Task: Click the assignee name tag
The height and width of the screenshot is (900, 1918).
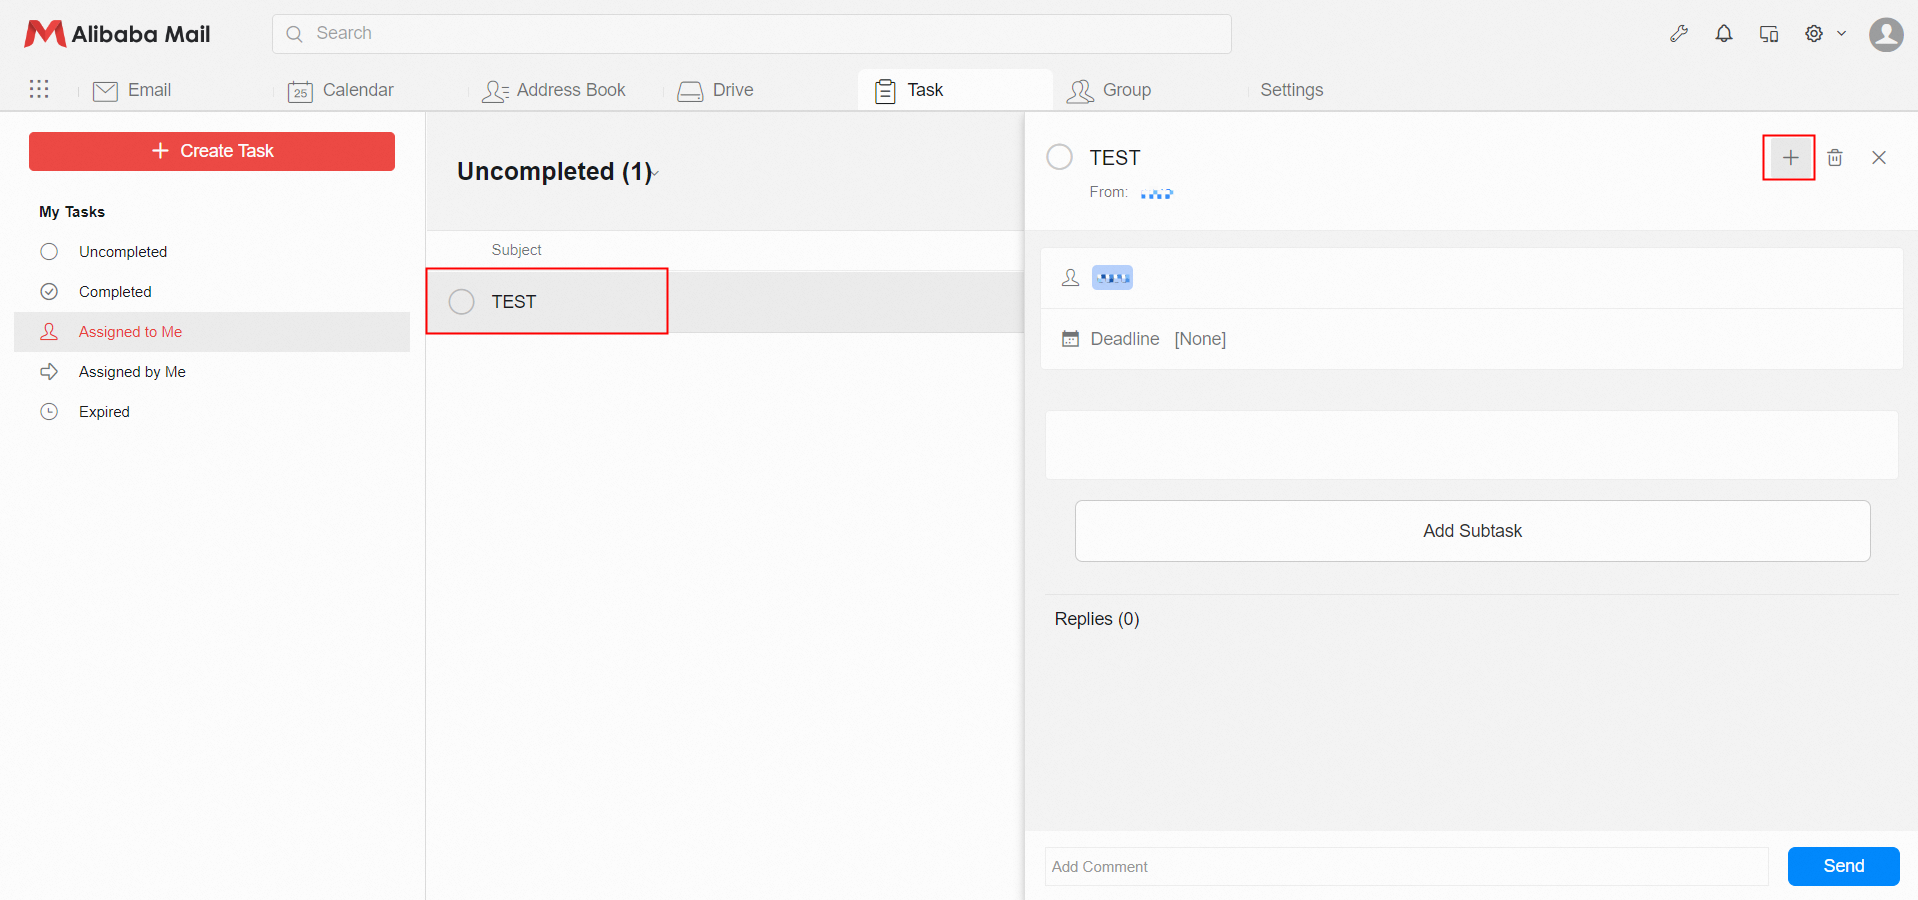Action: pyautogui.click(x=1112, y=278)
